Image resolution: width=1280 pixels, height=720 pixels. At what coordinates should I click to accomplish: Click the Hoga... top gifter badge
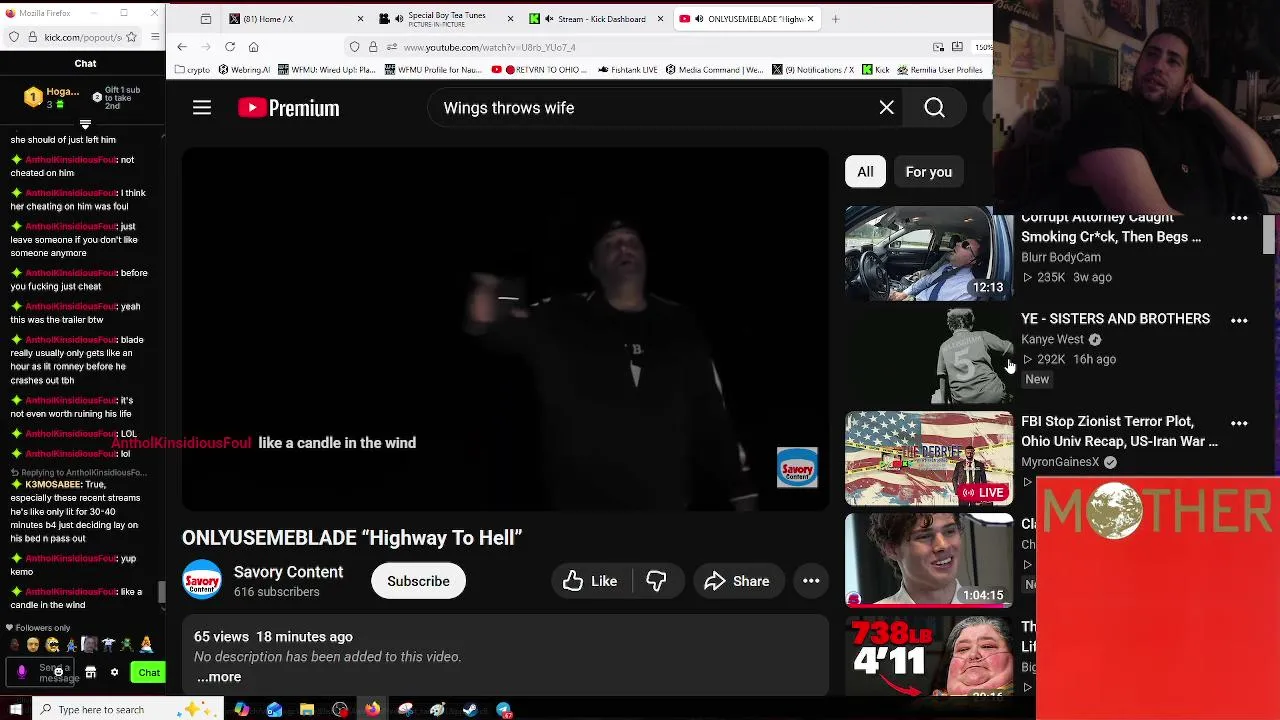[x=52, y=97]
